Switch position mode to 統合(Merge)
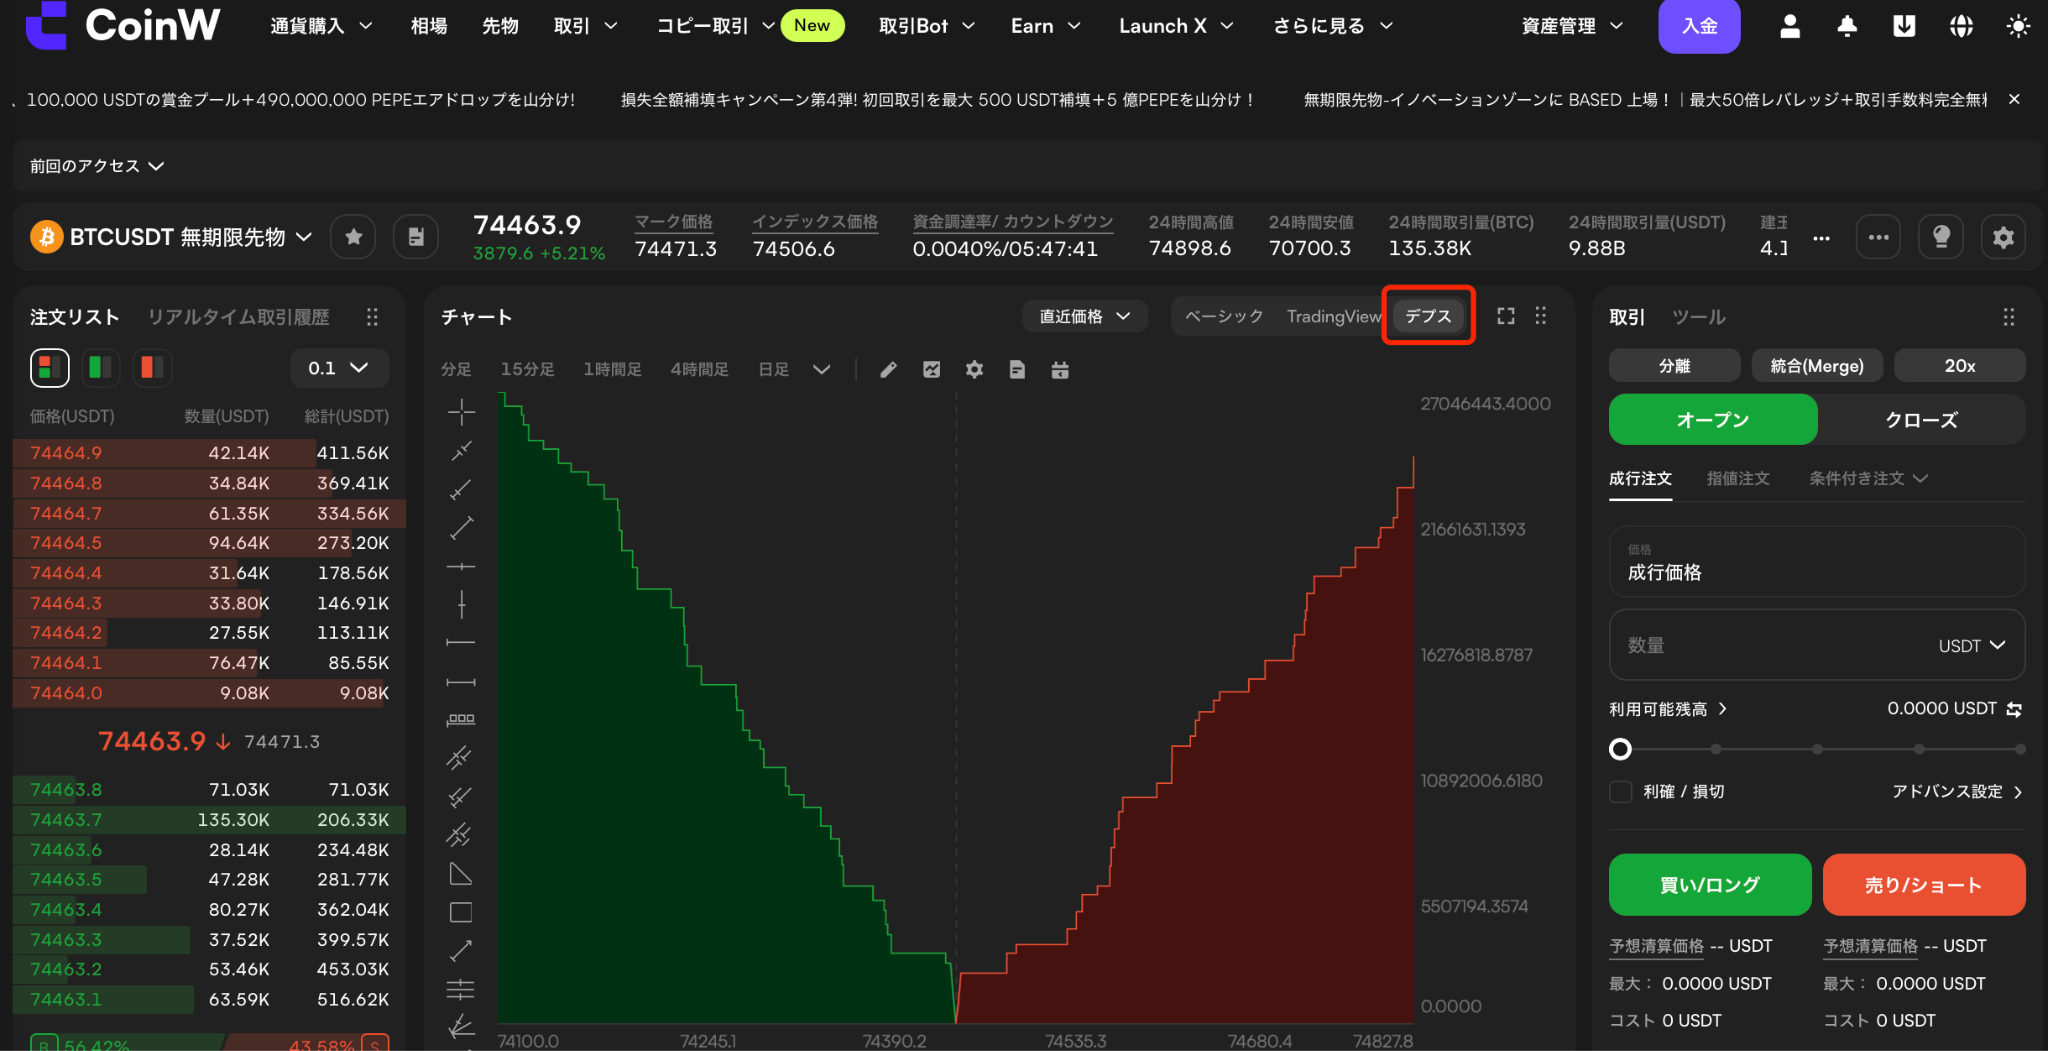 click(1817, 366)
